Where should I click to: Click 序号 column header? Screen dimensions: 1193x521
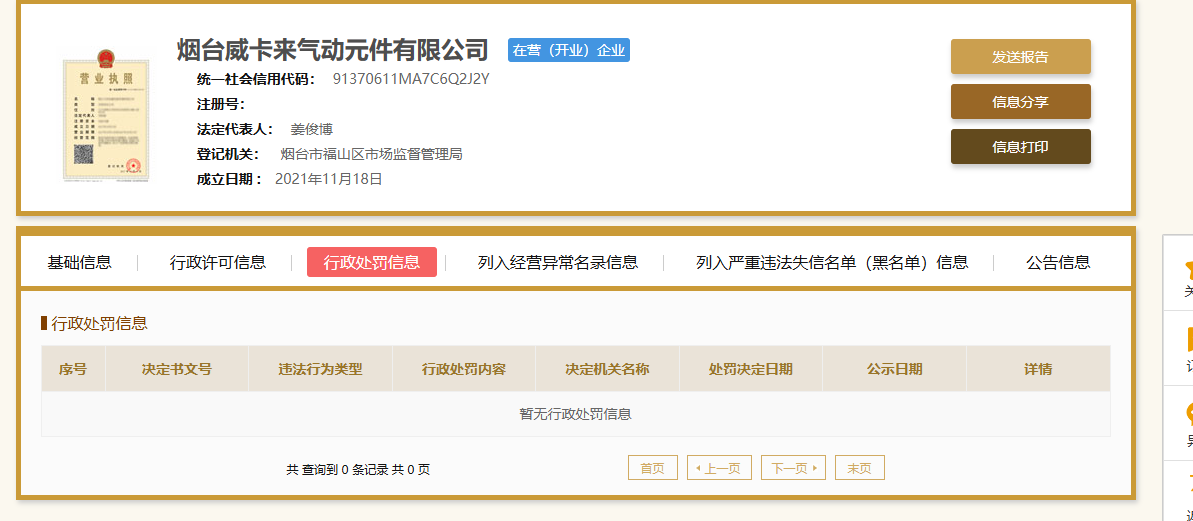click(x=73, y=369)
